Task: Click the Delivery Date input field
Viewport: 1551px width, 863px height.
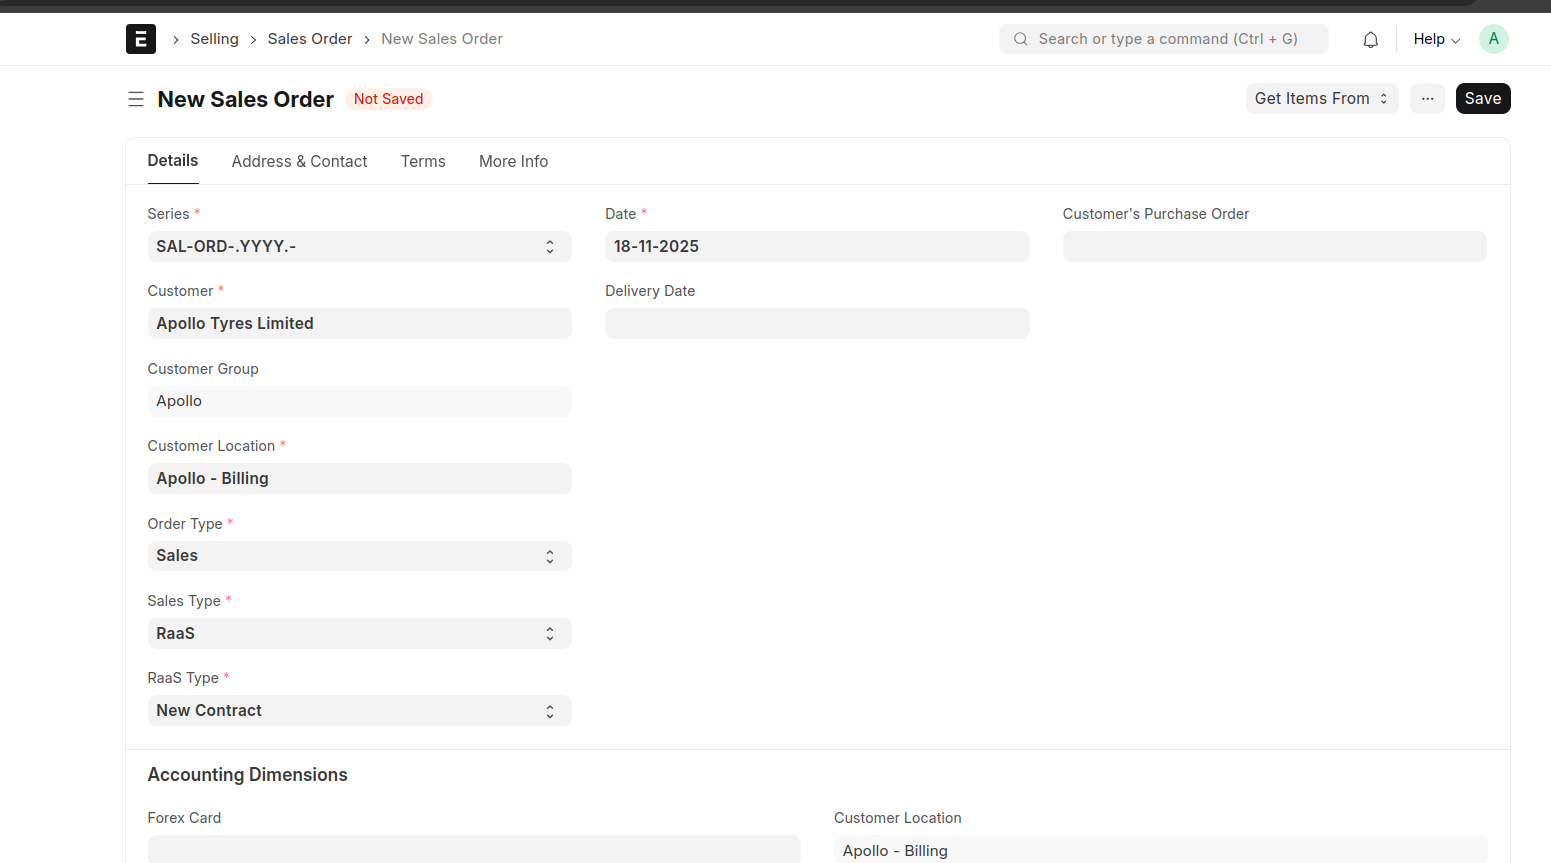Action: coord(816,324)
